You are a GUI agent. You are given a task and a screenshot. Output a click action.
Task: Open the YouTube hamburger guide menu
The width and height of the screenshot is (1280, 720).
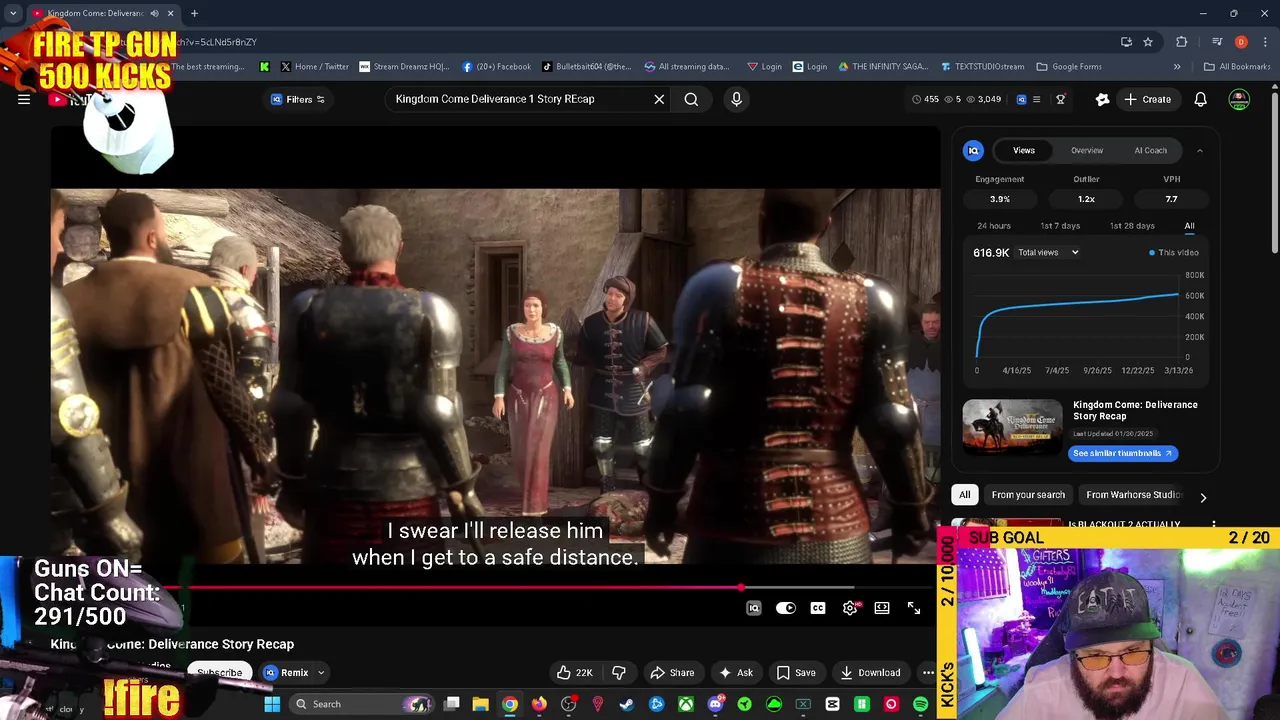24,99
